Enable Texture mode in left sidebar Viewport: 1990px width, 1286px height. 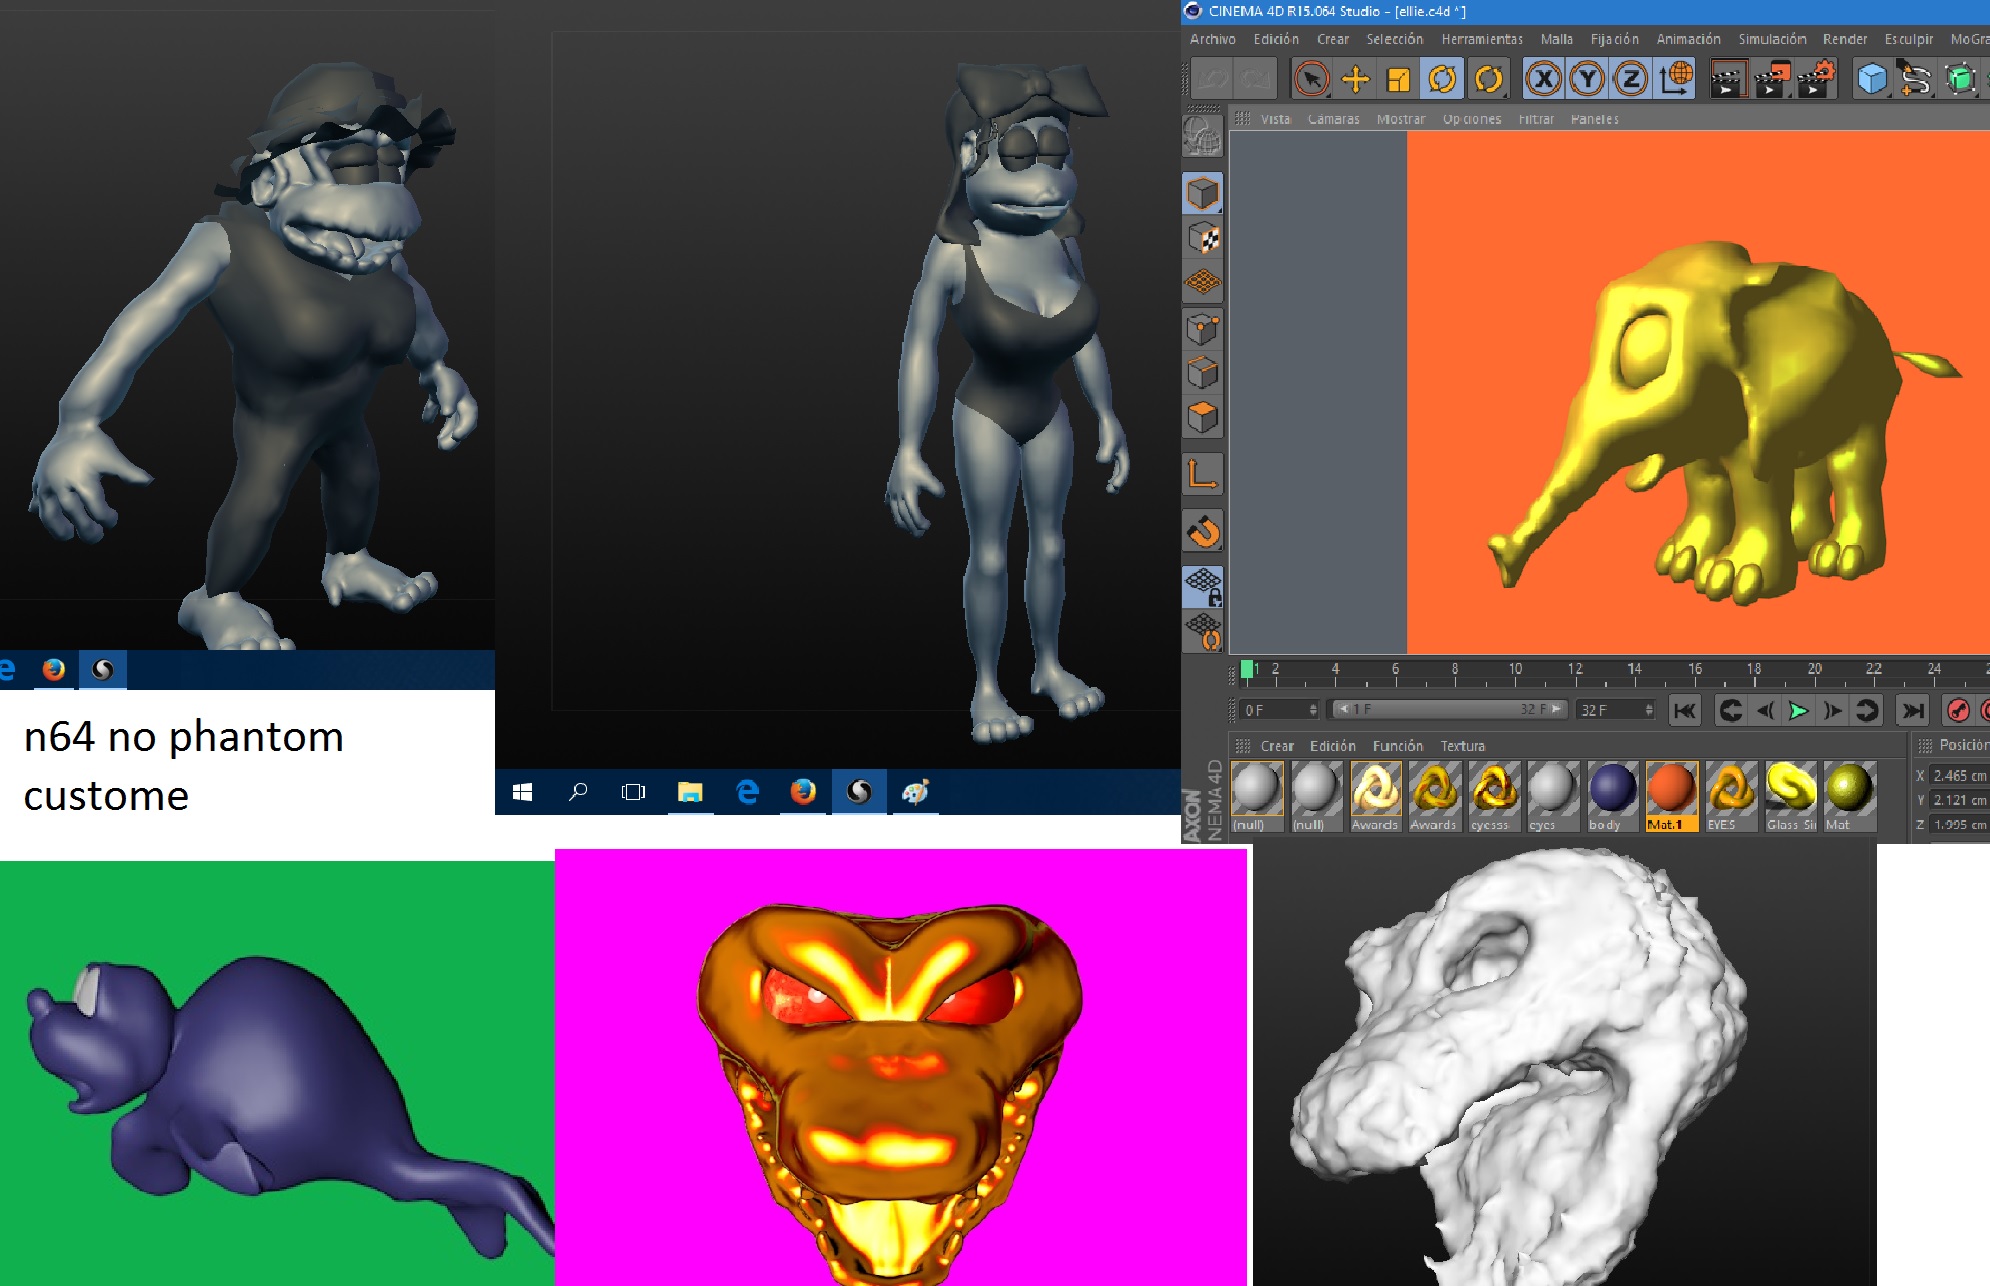1203,238
